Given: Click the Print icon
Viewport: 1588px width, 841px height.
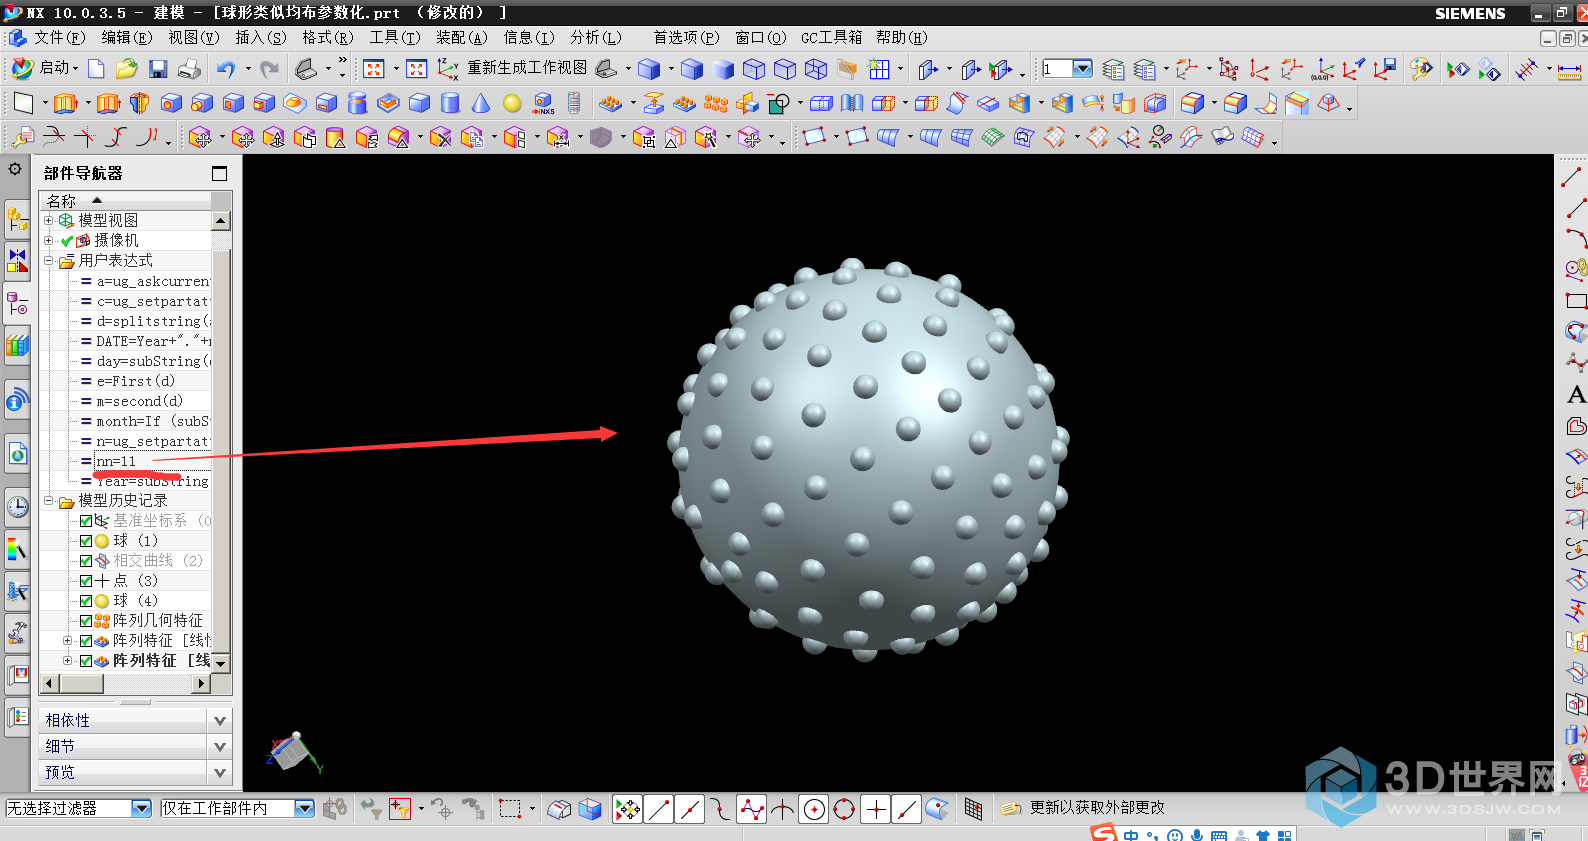Looking at the screenshot, I should (x=189, y=69).
